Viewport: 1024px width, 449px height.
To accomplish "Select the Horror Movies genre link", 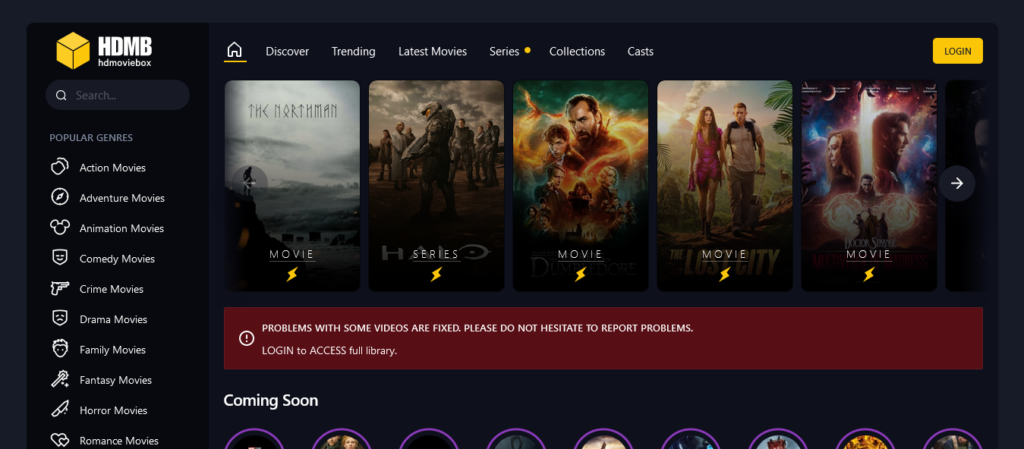I will click(x=113, y=410).
